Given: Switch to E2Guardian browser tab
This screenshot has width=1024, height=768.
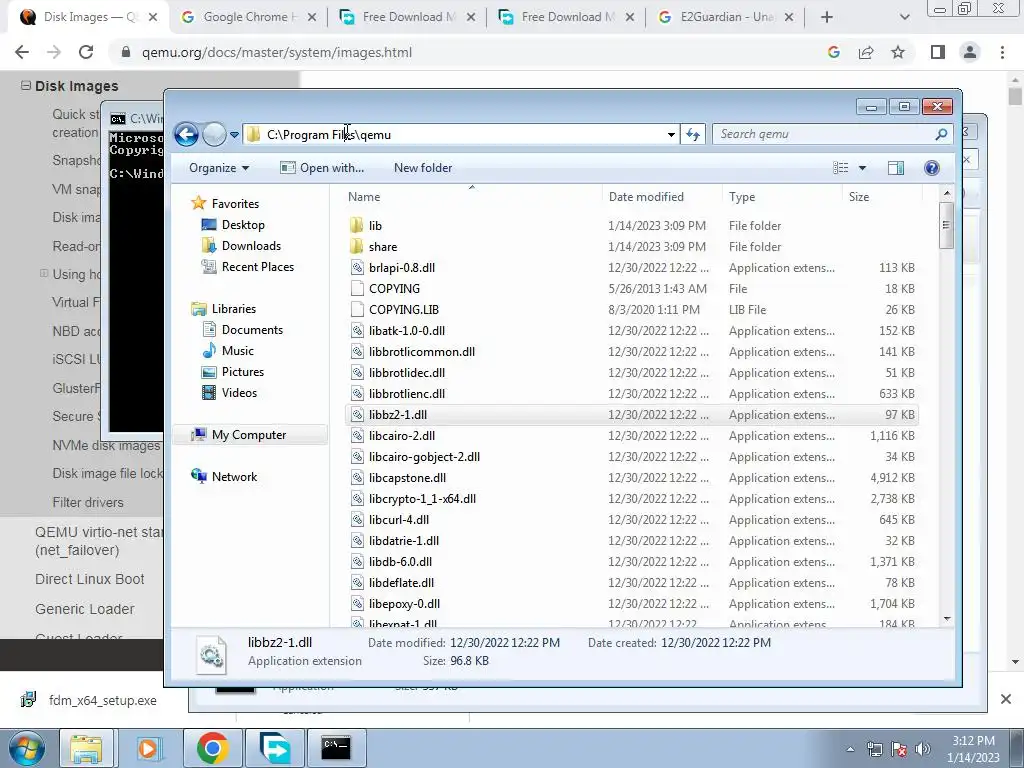Looking at the screenshot, I should pos(725,17).
